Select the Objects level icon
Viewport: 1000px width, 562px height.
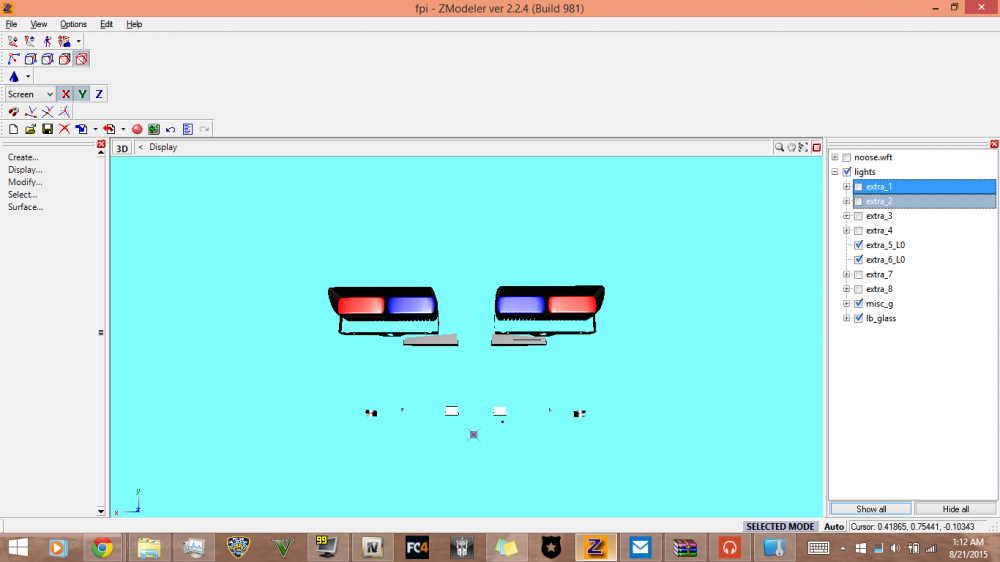click(x=64, y=59)
